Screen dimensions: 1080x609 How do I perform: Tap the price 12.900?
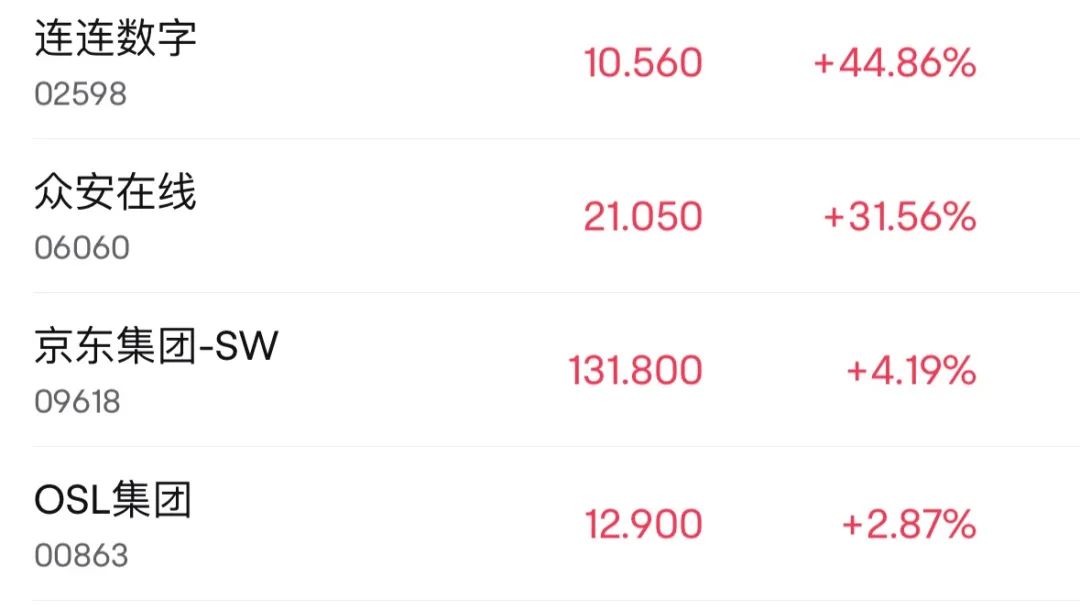coord(643,524)
